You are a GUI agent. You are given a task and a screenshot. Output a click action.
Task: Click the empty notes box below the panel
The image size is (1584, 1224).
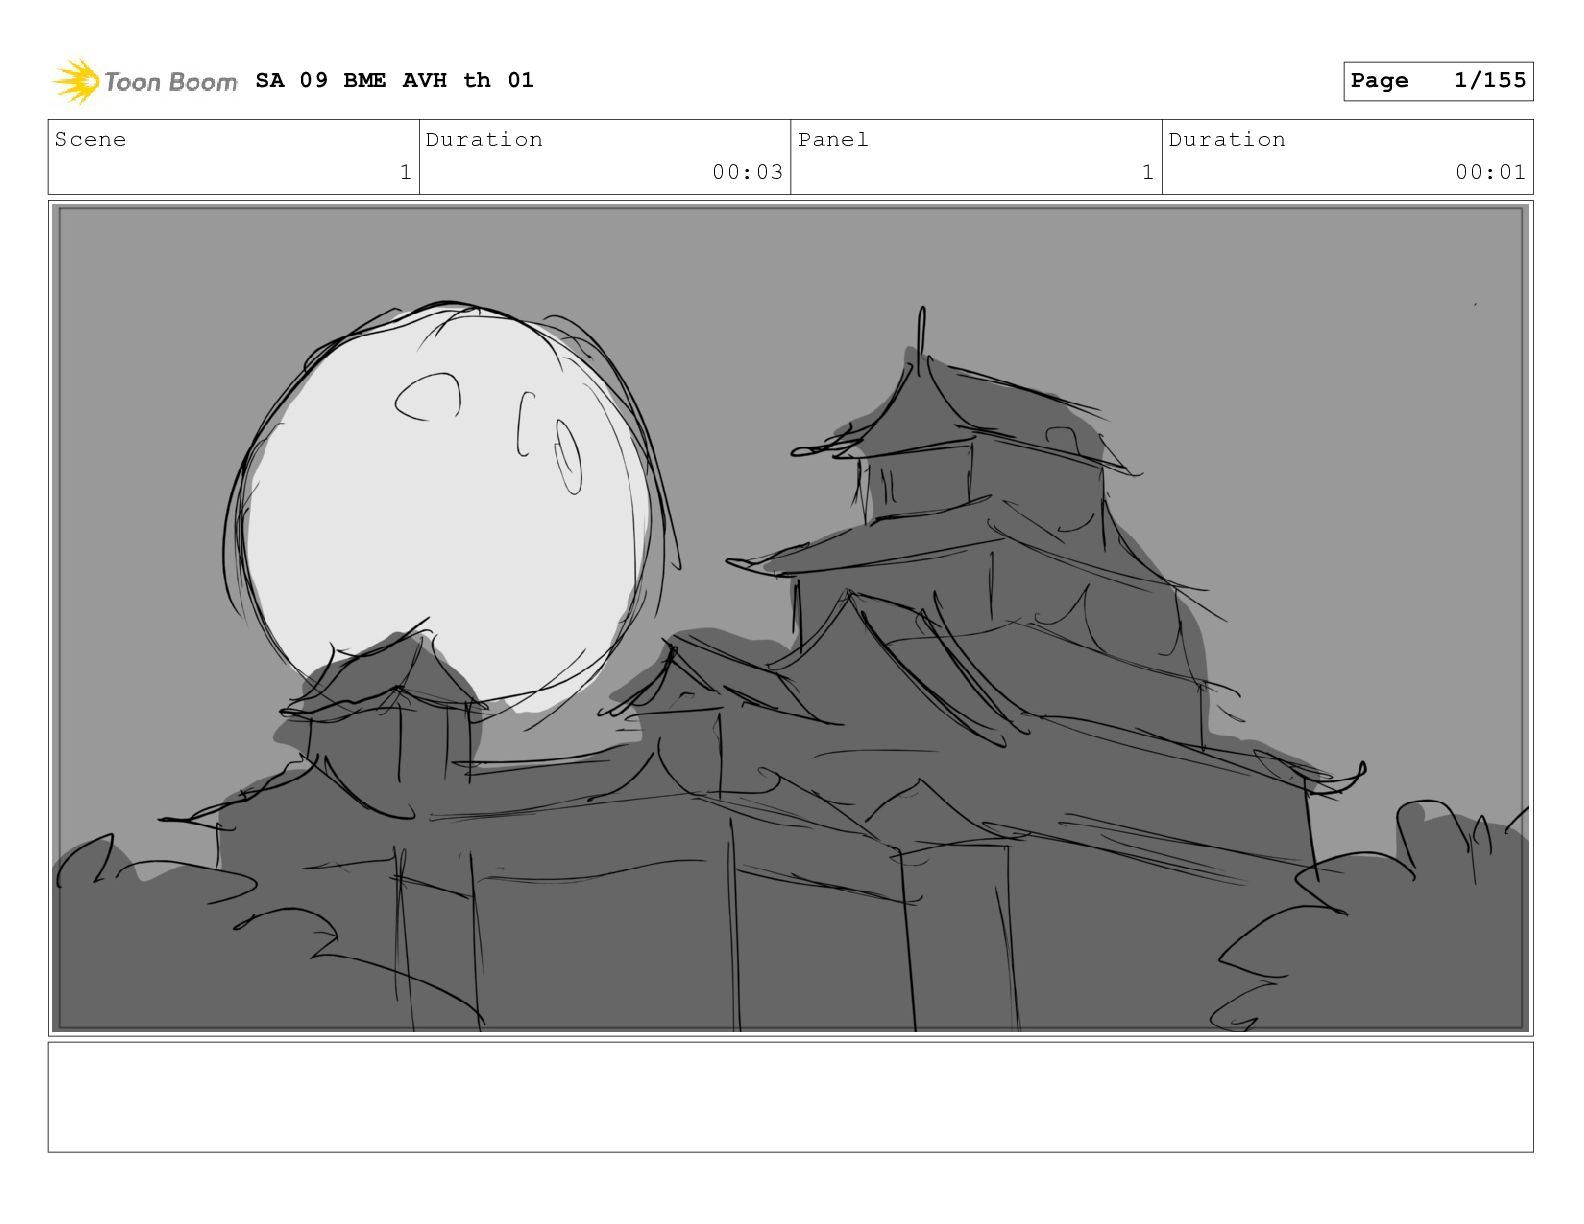point(790,1097)
